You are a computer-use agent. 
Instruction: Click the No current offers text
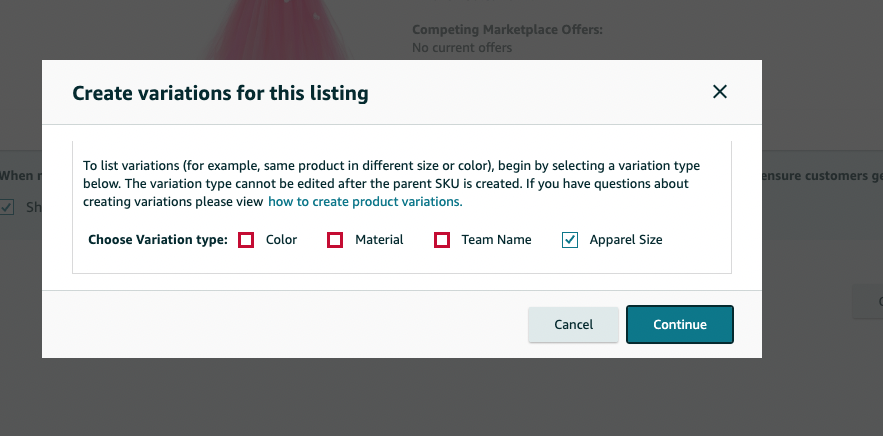(462, 48)
